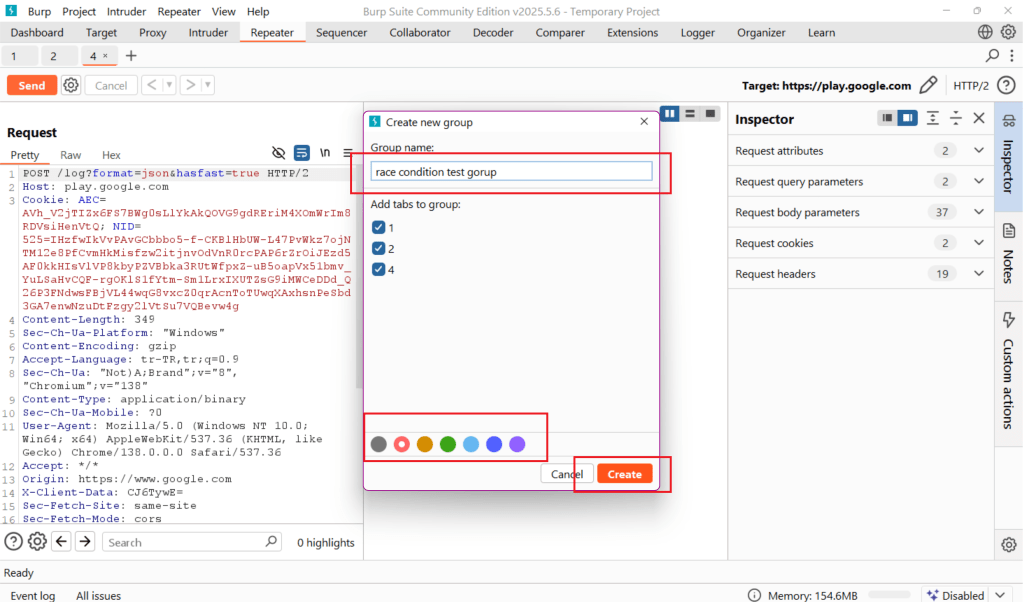
Task: Open the HTTP/2 protocol dropdown
Action: (x=971, y=85)
